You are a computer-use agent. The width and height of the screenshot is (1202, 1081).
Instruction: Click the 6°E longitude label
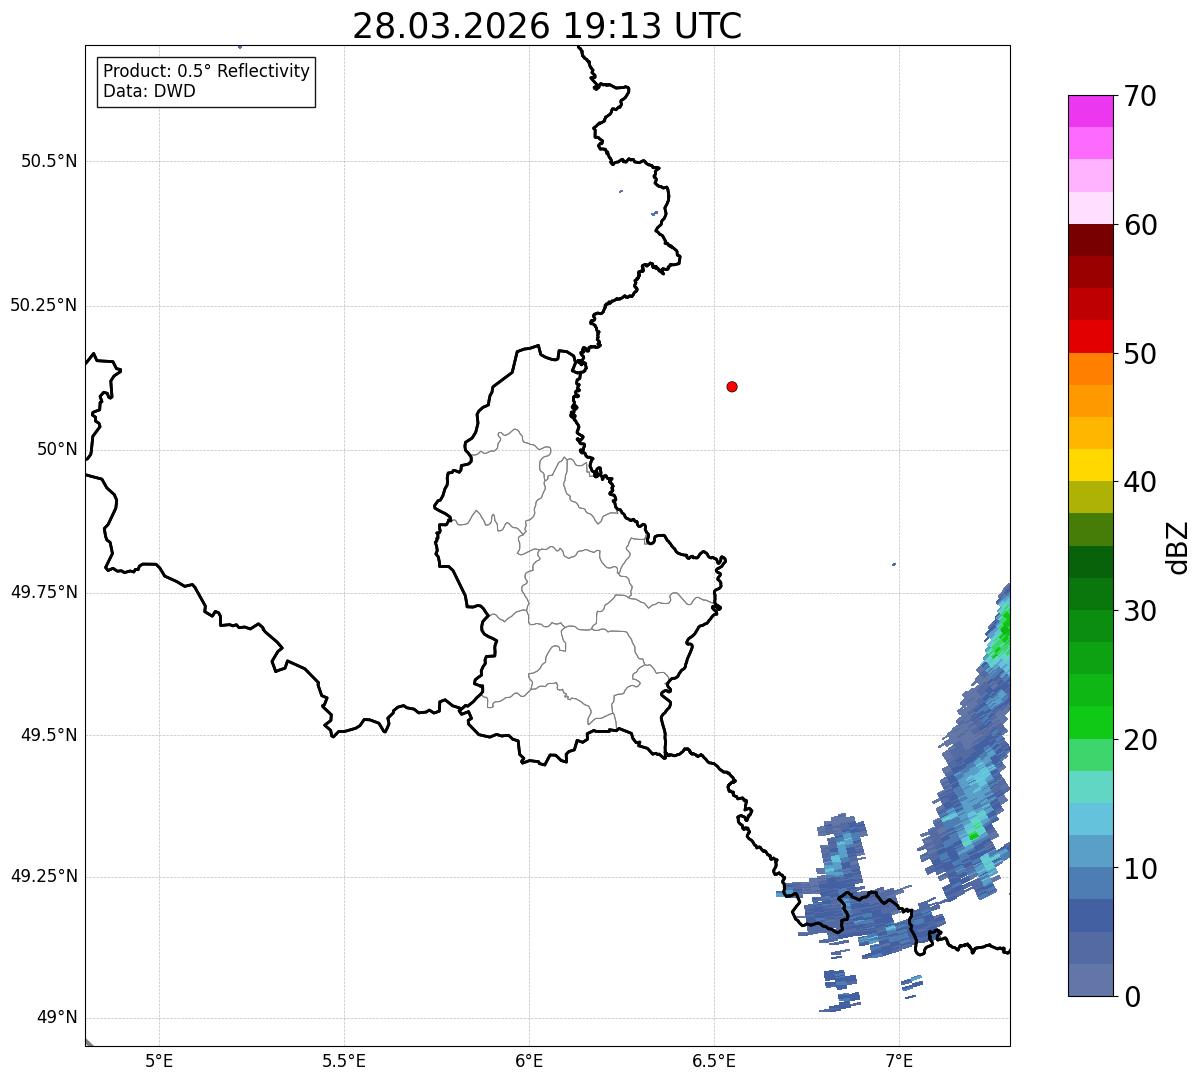[x=529, y=1060]
